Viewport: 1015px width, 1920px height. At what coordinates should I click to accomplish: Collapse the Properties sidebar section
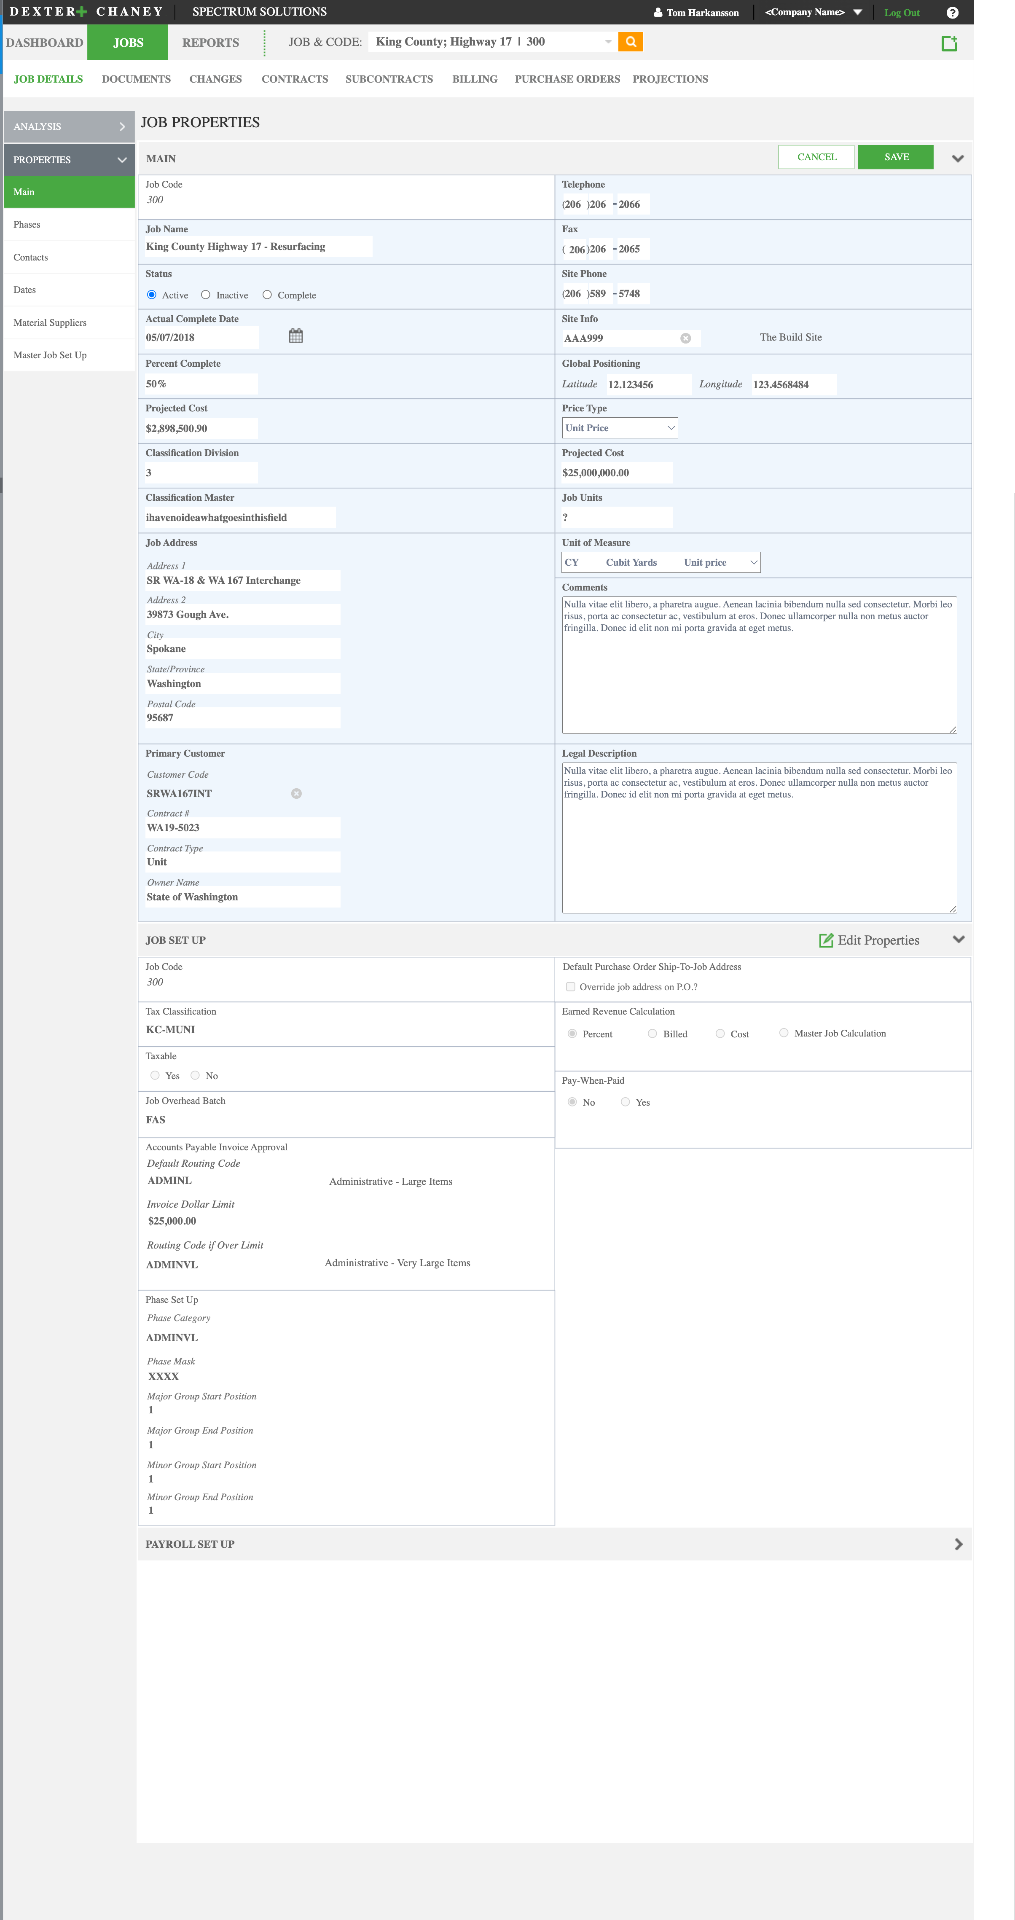coord(69,159)
